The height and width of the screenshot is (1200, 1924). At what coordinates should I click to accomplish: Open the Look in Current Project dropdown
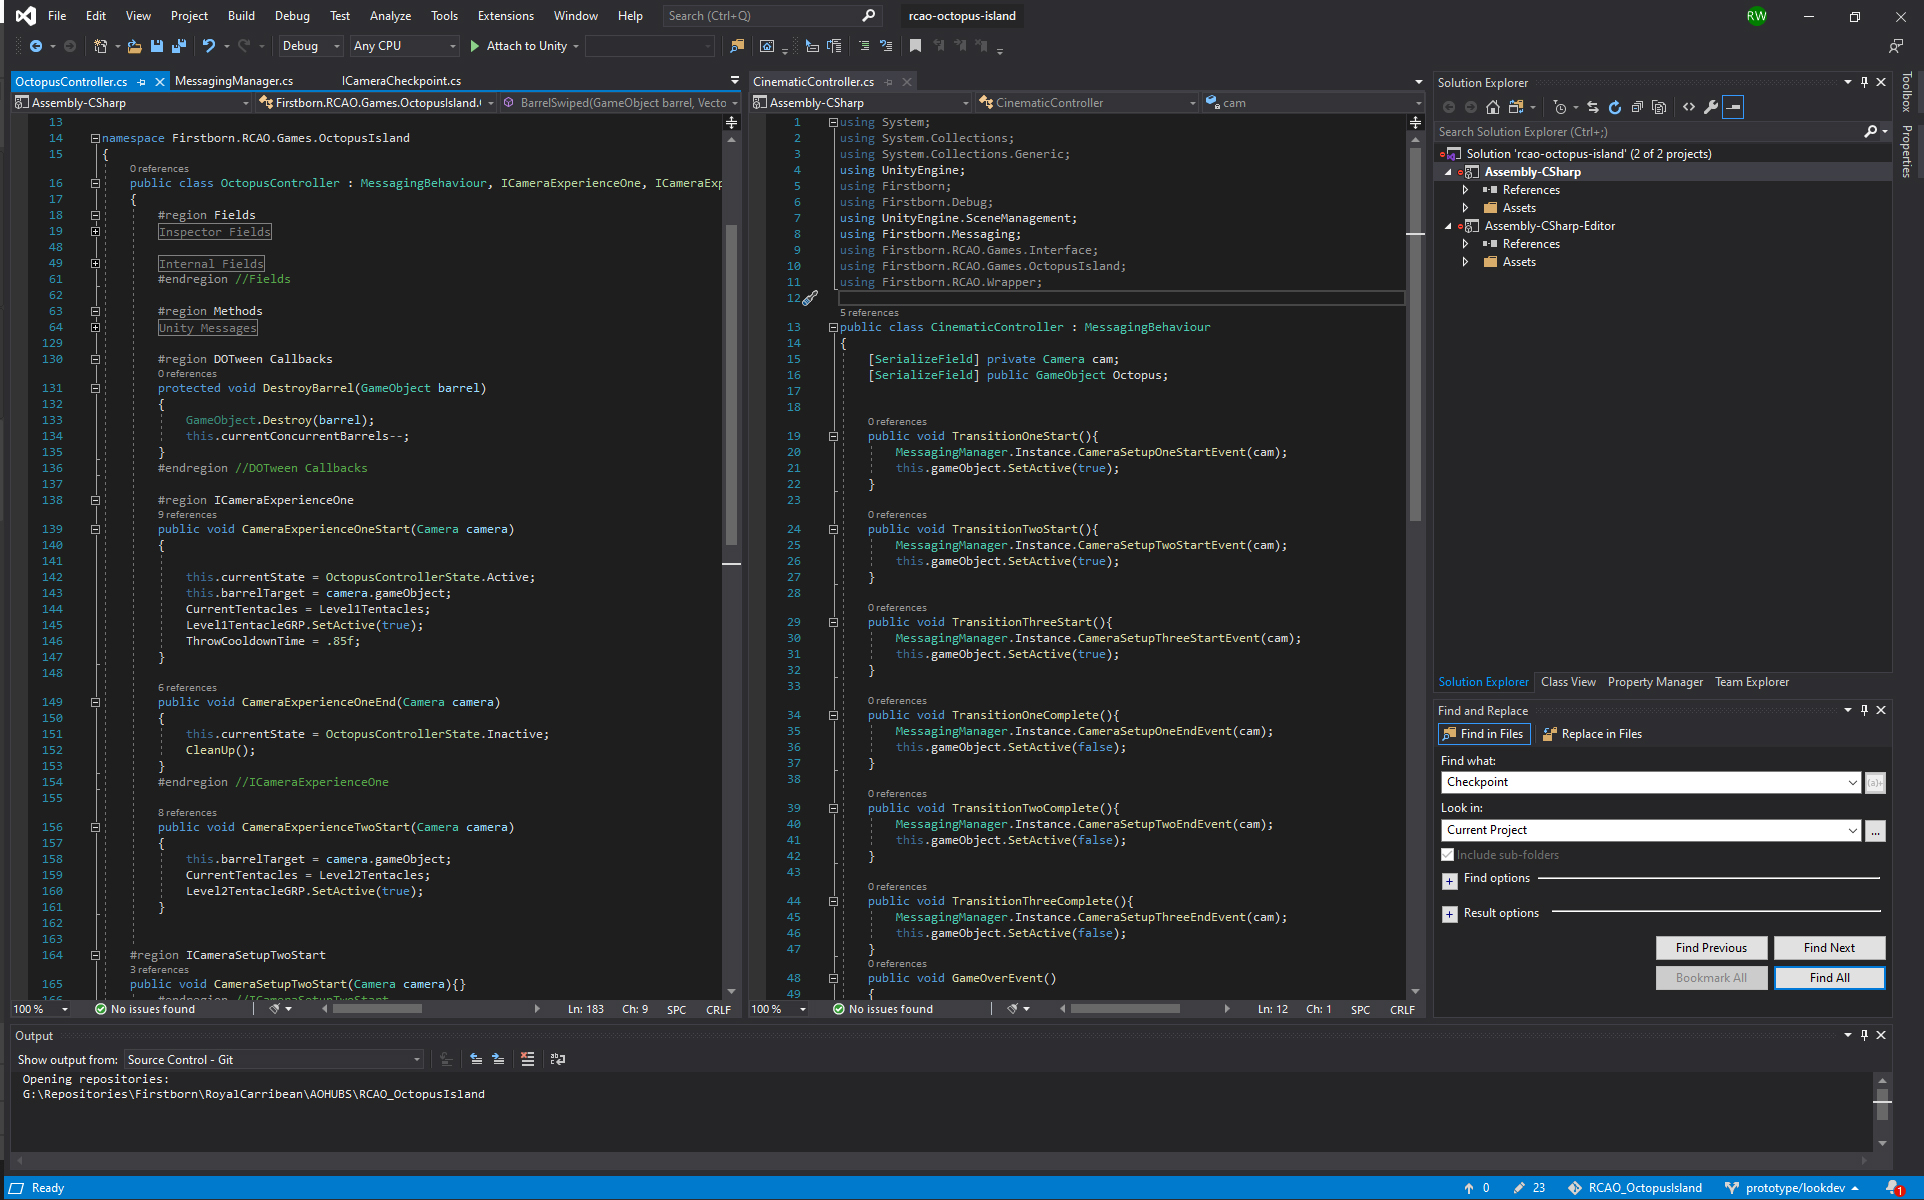1852,830
